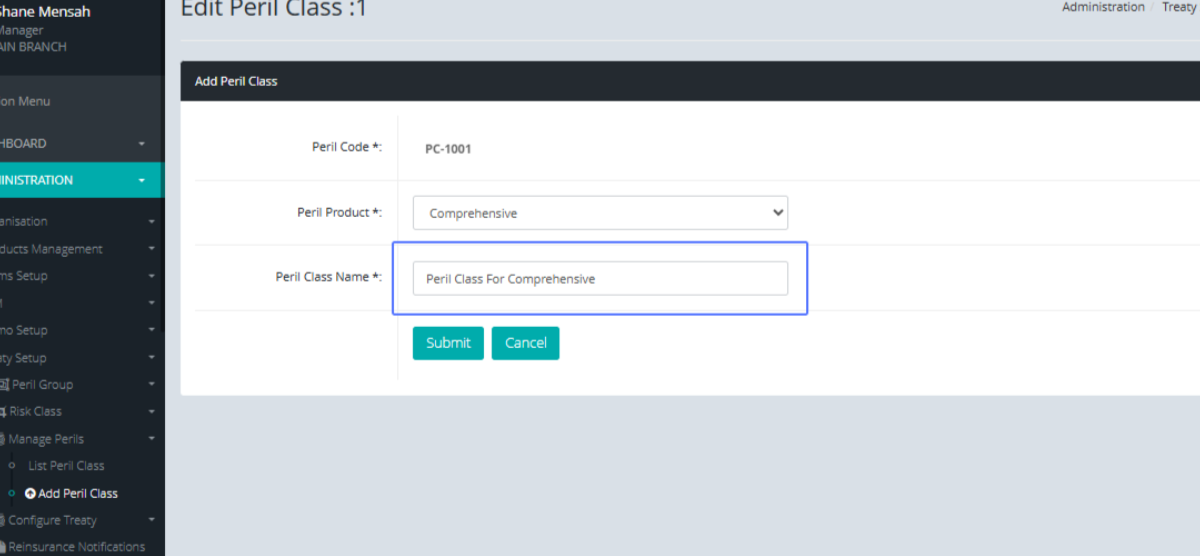Expand the Configure Treaty submenu
This screenshot has height=556, width=1200.
click(151, 520)
